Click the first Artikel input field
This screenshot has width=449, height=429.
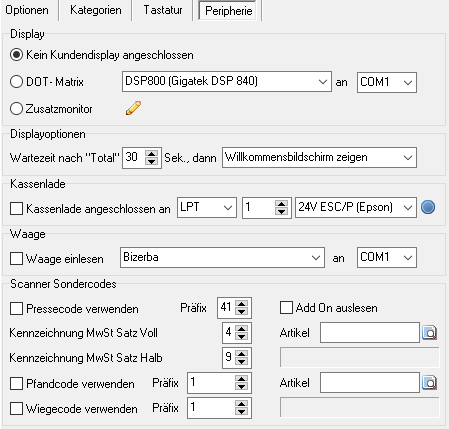(x=370, y=332)
